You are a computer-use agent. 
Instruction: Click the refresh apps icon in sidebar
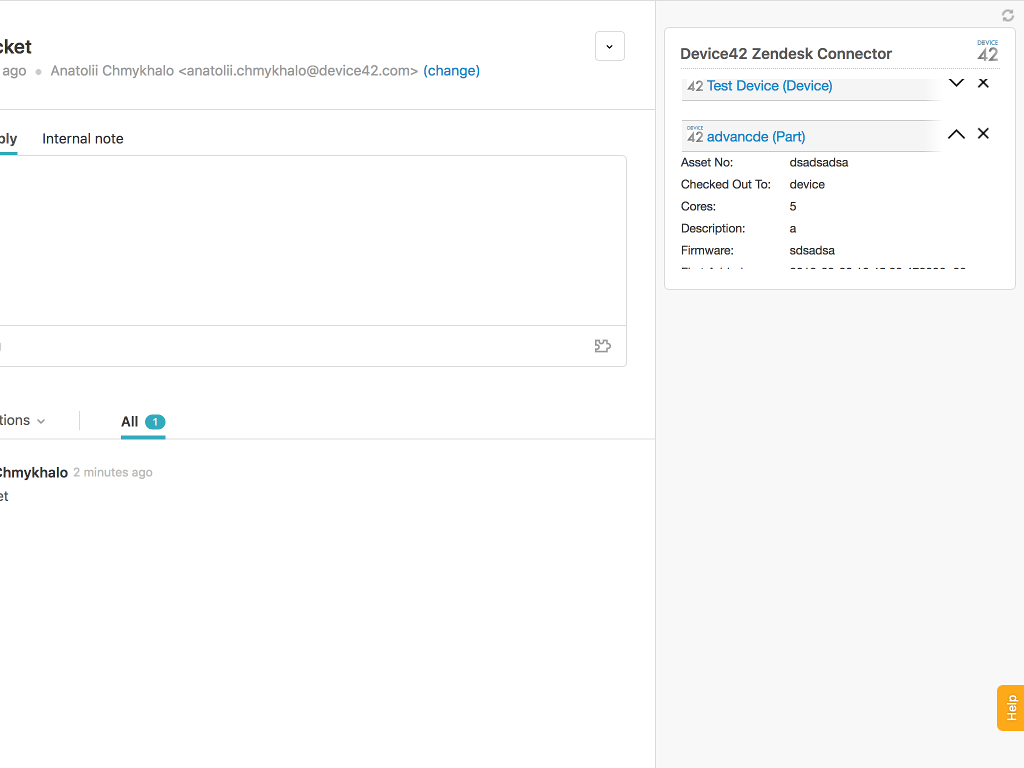pyautogui.click(x=1008, y=15)
